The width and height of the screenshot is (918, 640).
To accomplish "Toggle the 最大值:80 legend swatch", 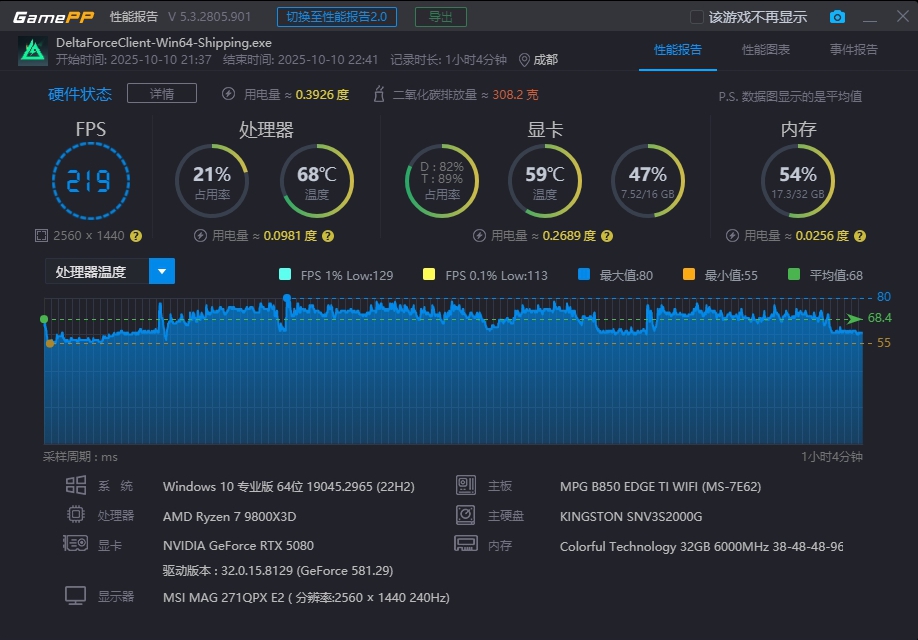I will pos(584,274).
